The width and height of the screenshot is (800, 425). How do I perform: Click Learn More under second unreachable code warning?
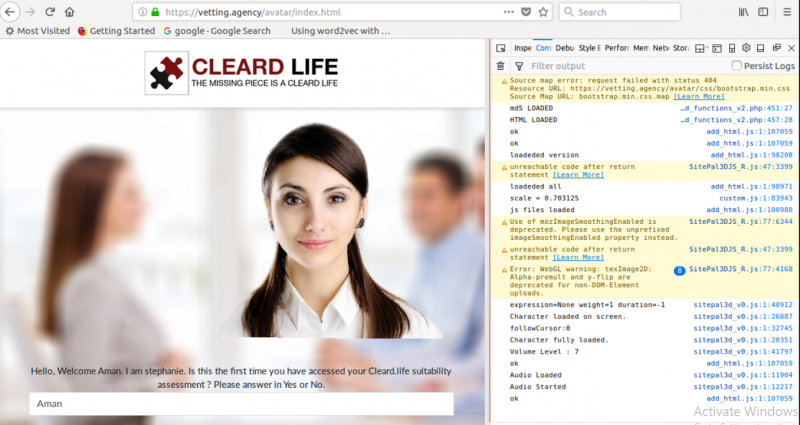(579, 258)
